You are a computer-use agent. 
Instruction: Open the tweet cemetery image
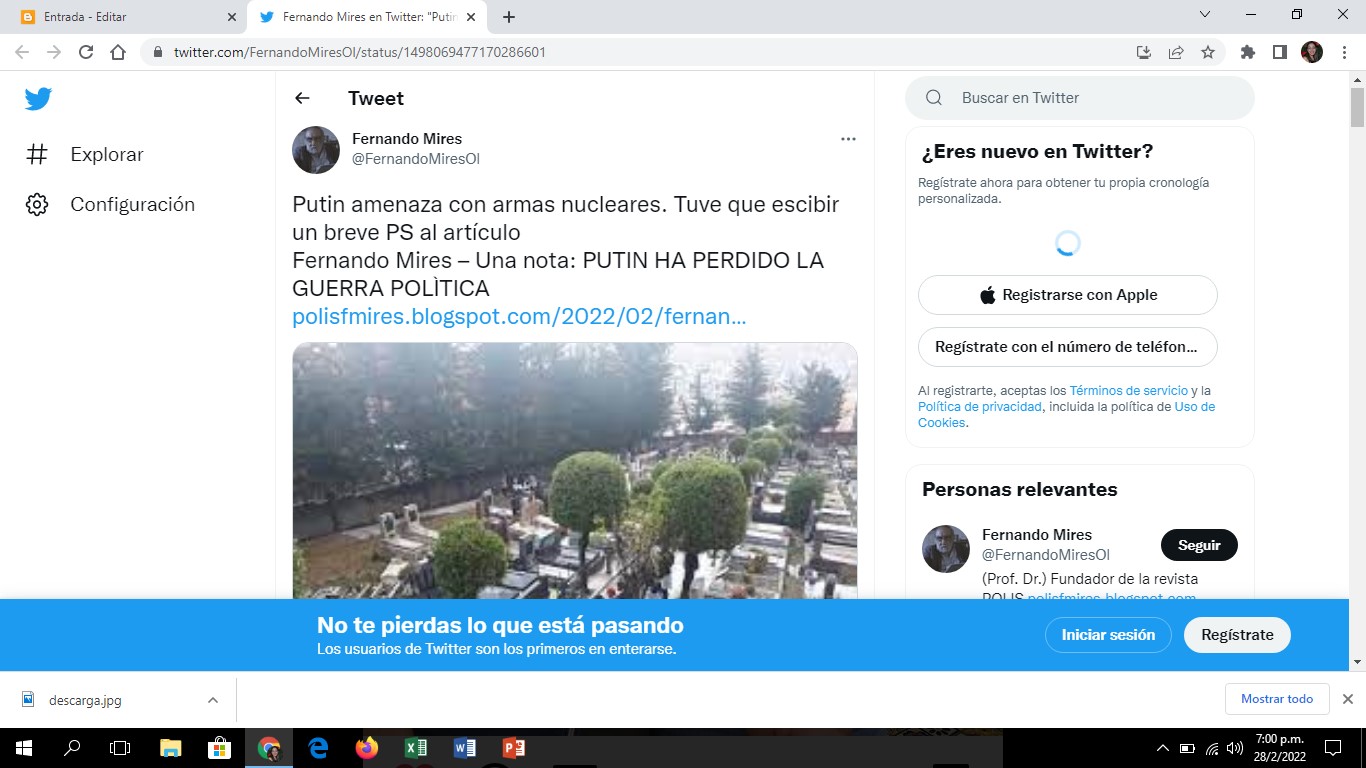click(575, 470)
